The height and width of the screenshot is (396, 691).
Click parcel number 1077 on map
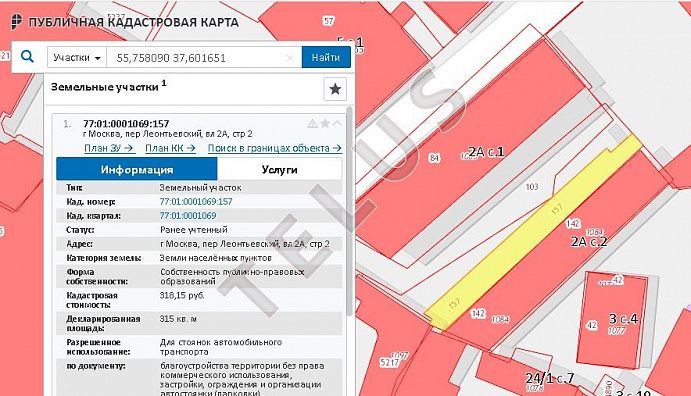[616, 331]
